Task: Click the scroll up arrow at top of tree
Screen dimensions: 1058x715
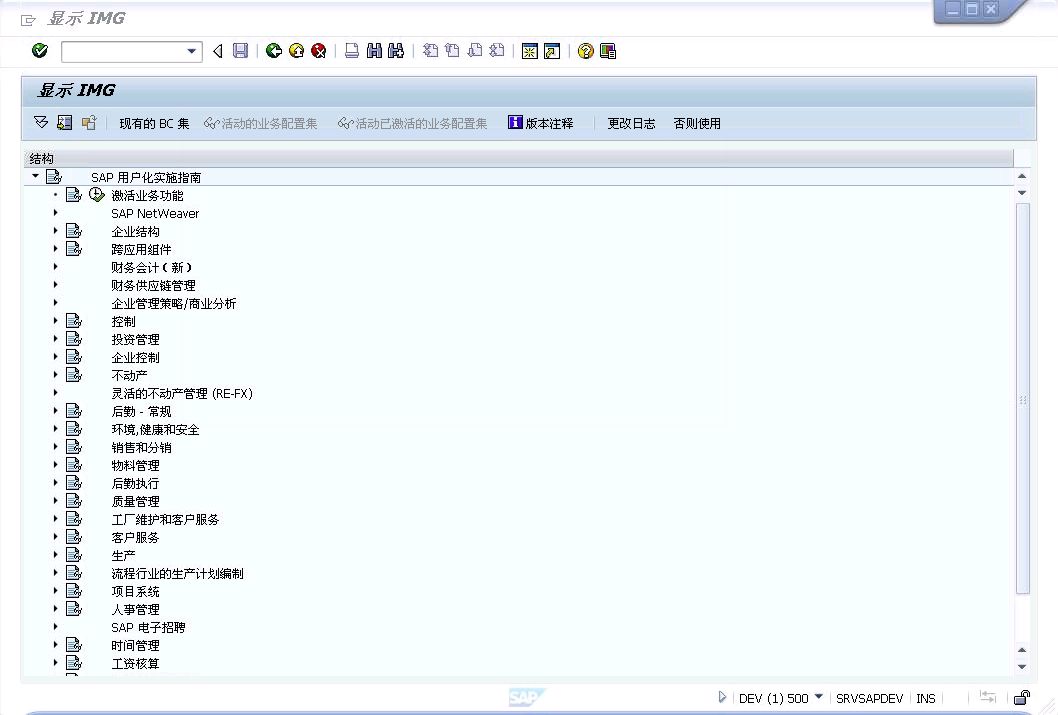Action: (1022, 176)
